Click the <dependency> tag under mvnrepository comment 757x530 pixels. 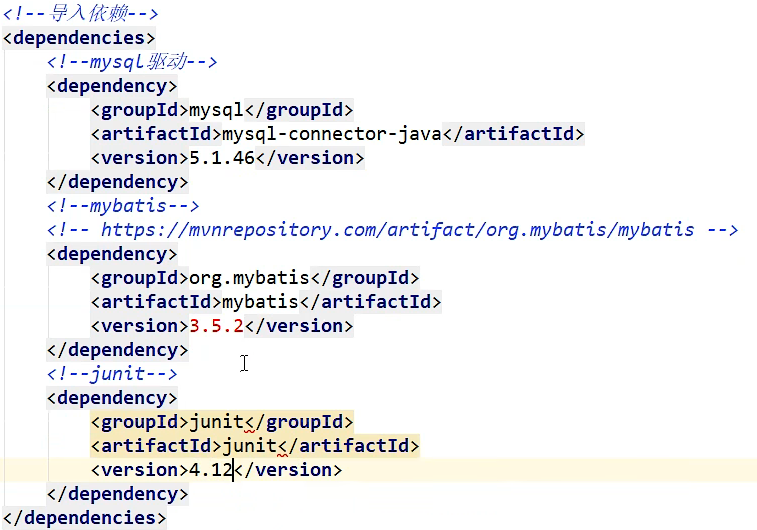[x=112, y=254]
